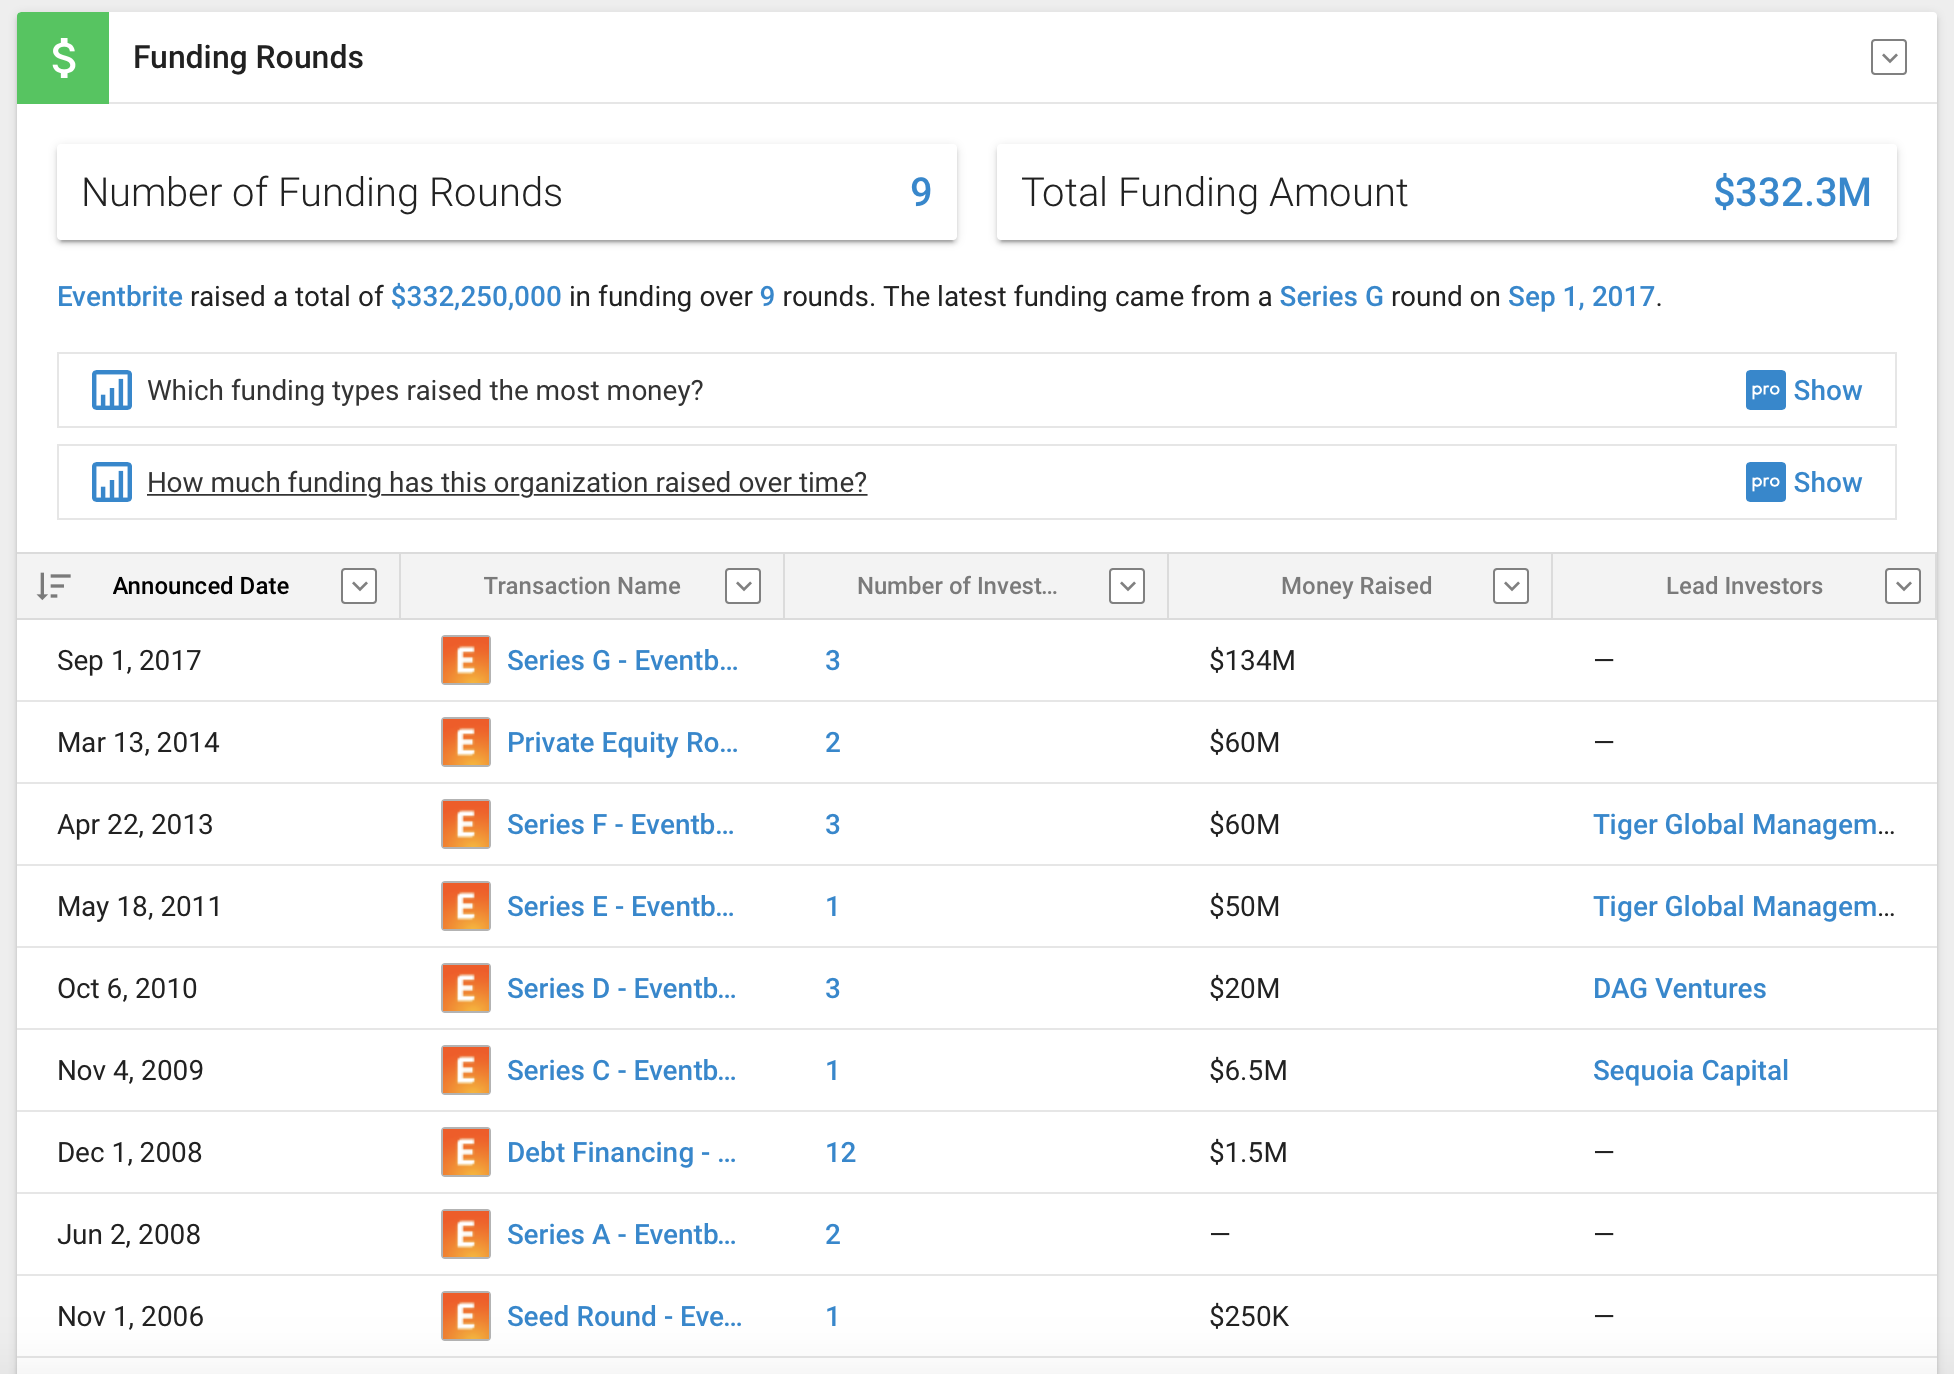The width and height of the screenshot is (1954, 1374).
Task: Click the Eventbrite logo in Series D row
Action: pyautogui.click(x=466, y=988)
